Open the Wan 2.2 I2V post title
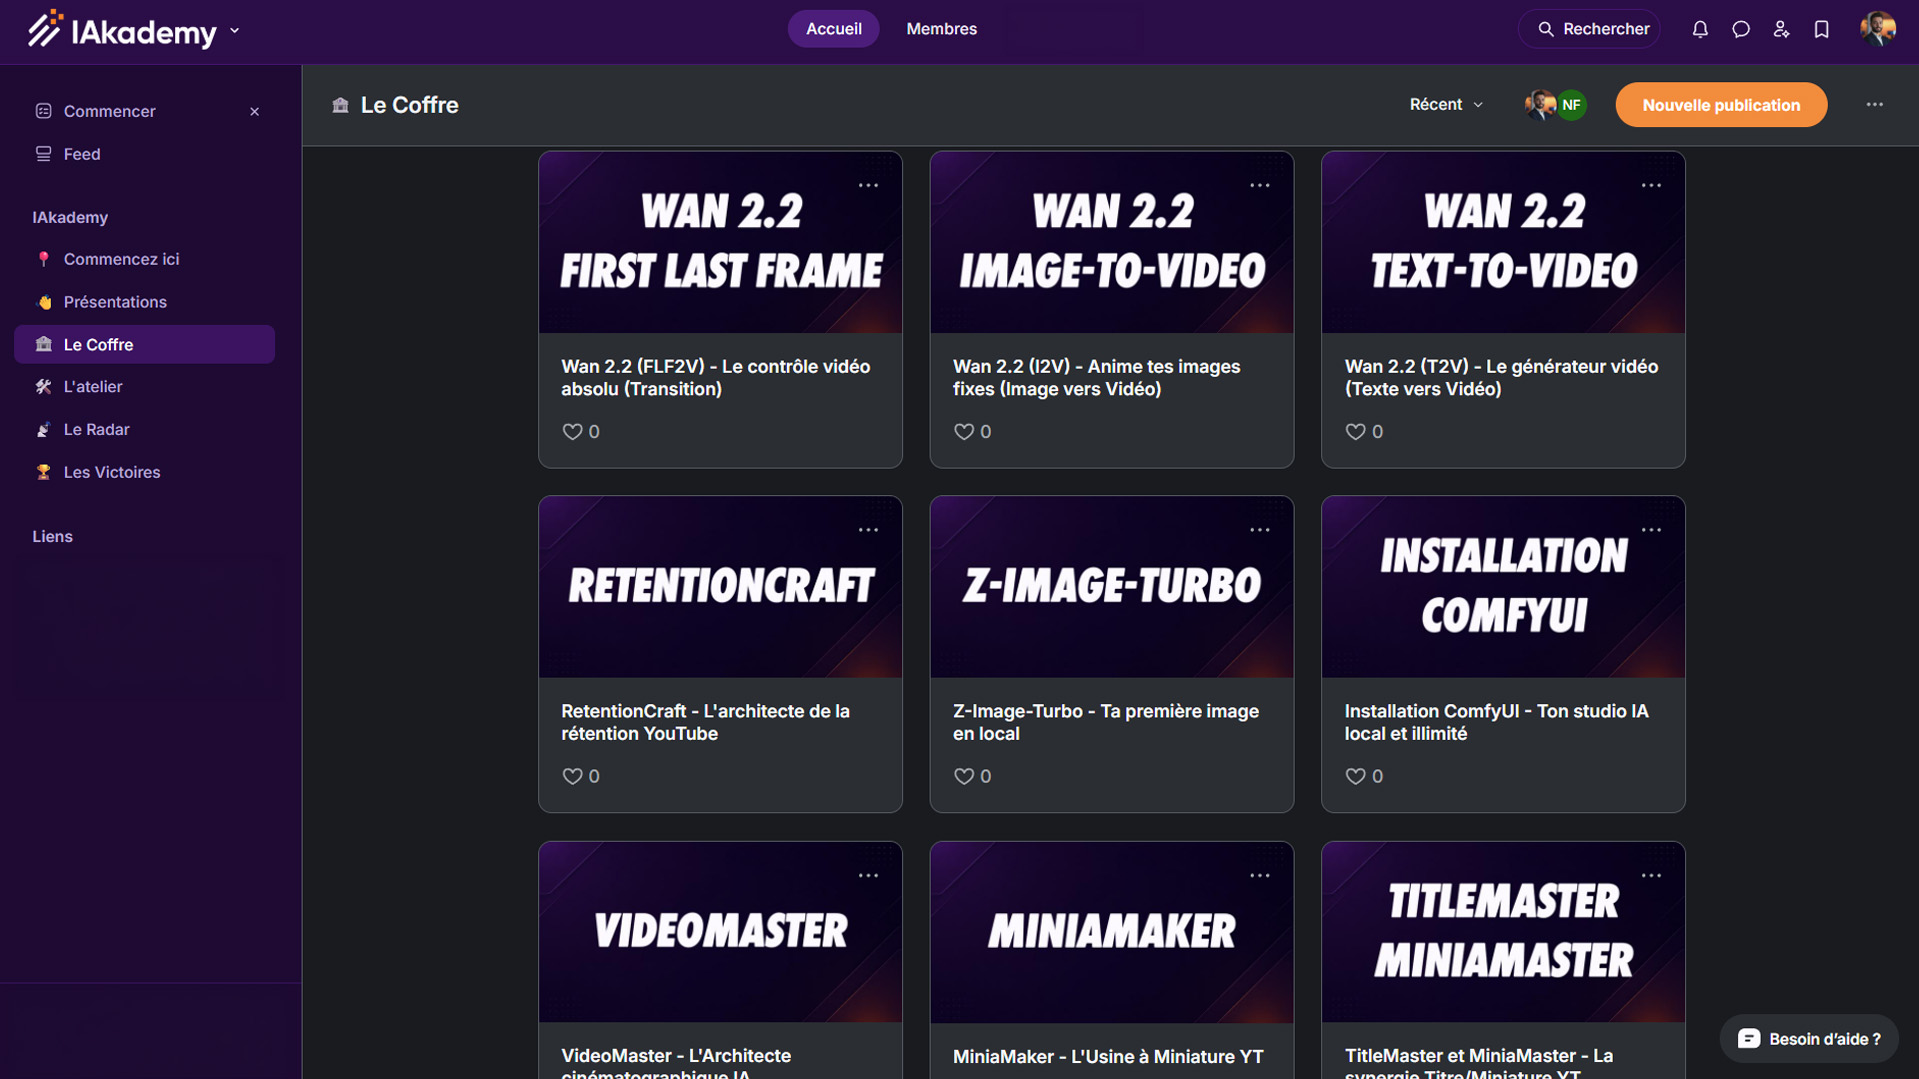 tap(1097, 378)
